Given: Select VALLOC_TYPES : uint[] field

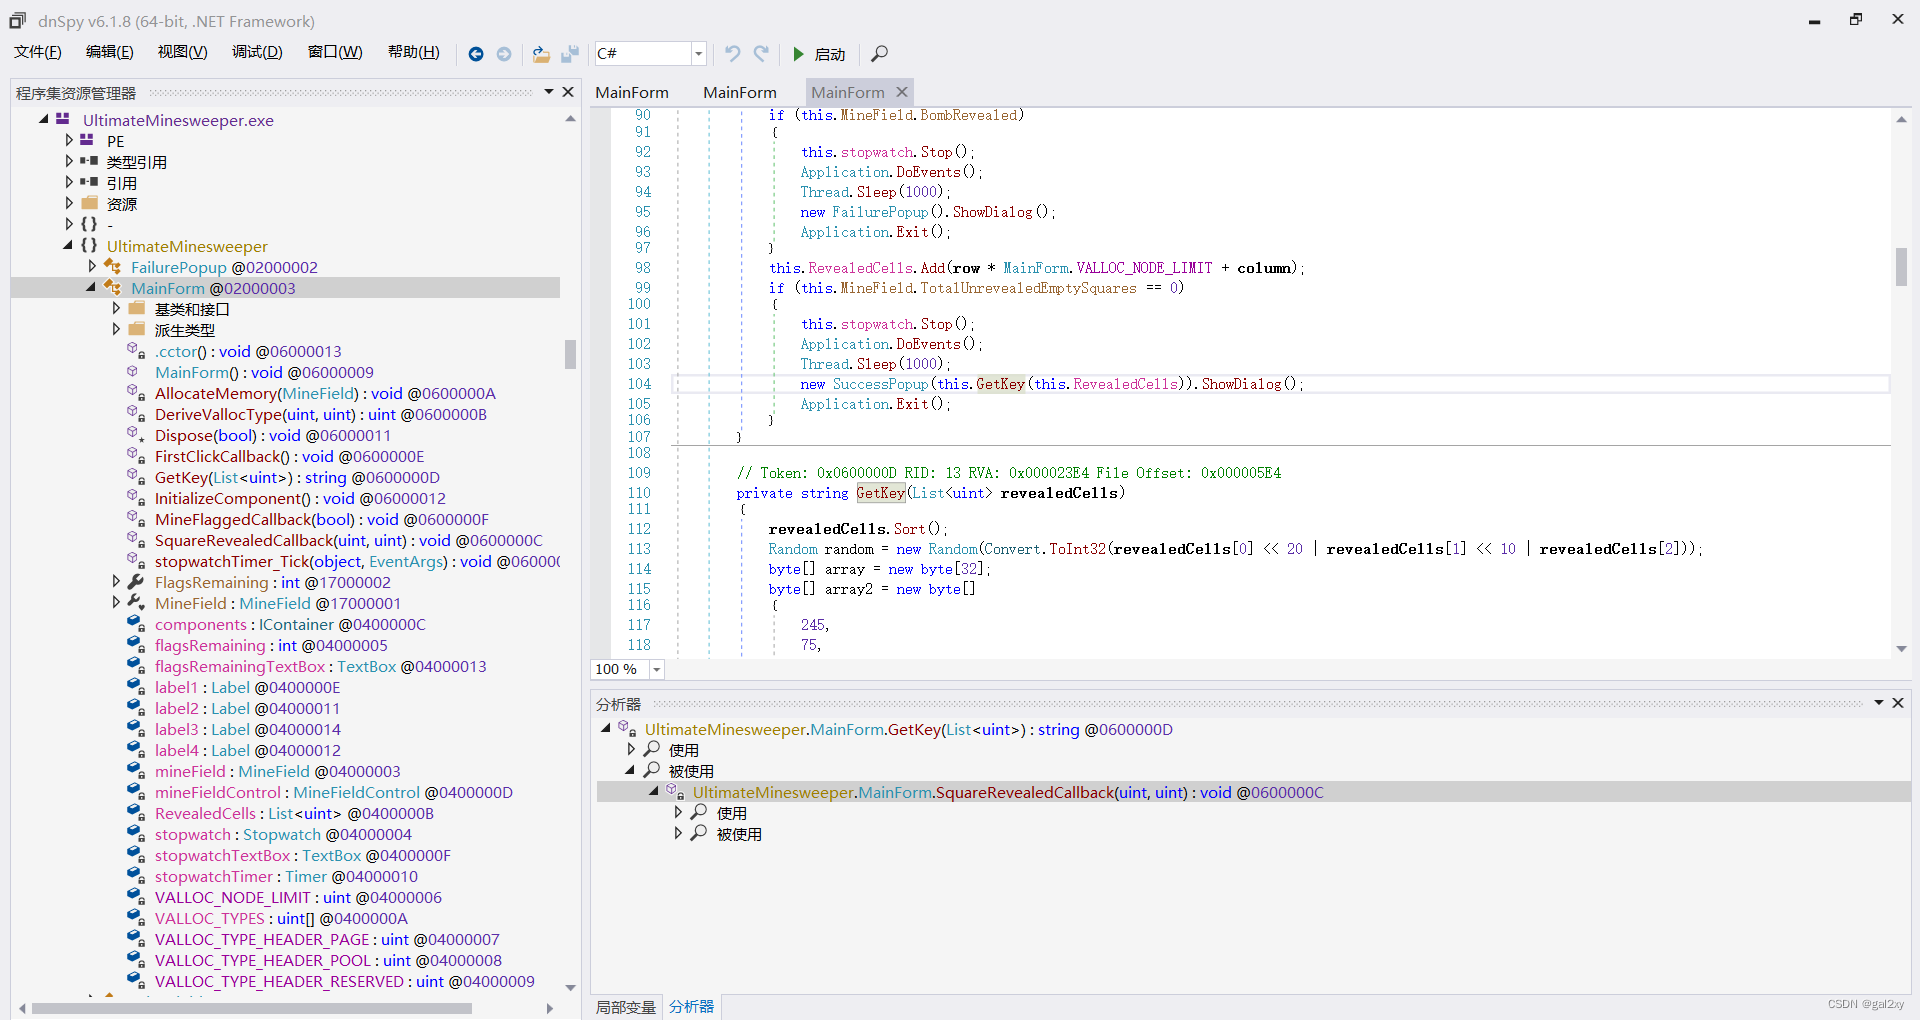Looking at the screenshot, I should tap(281, 918).
